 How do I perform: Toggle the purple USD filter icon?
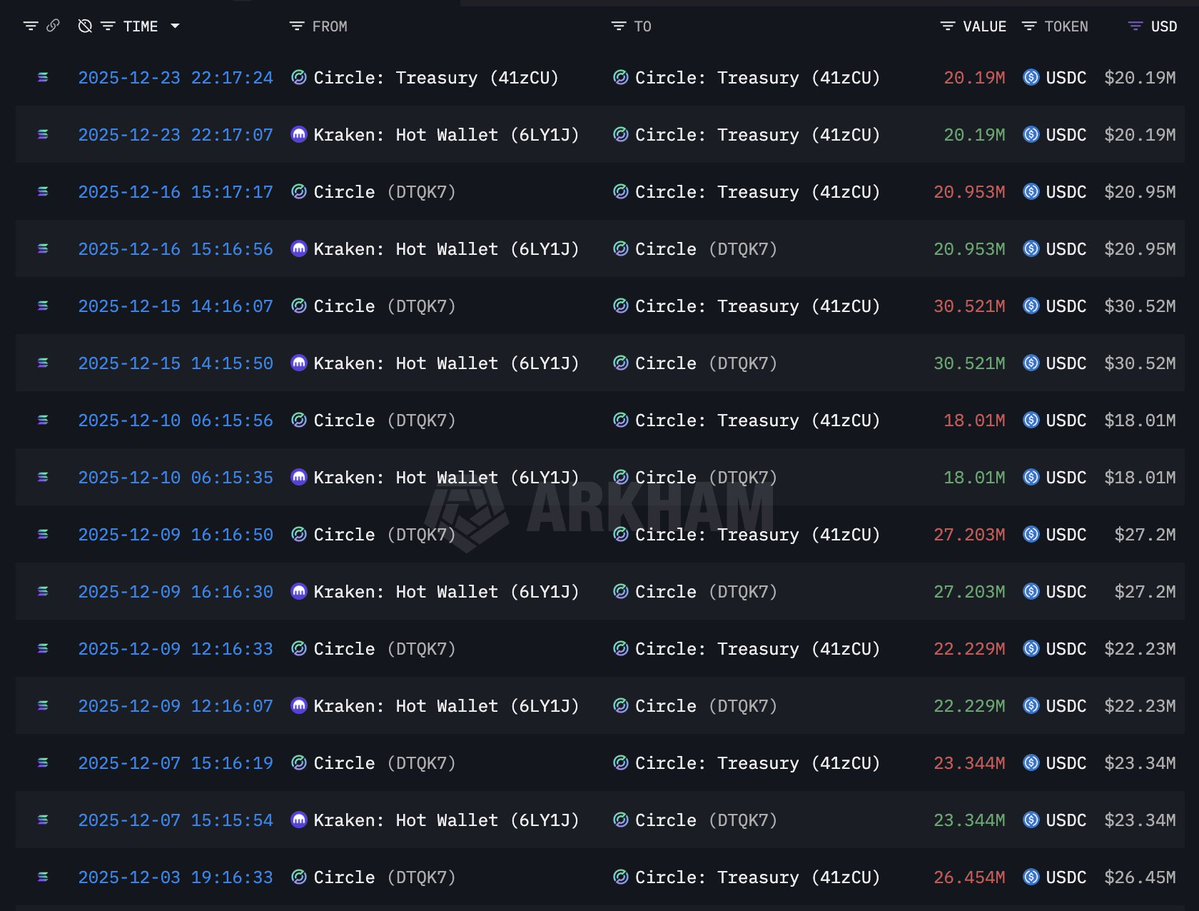tap(1135, 26)
